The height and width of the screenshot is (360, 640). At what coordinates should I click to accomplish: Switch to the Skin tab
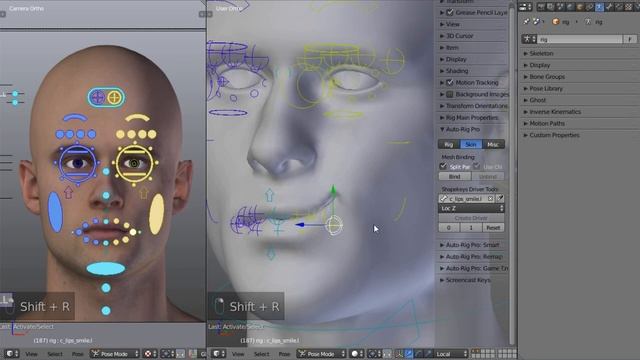pyautogui.click(x=471, y=144)
